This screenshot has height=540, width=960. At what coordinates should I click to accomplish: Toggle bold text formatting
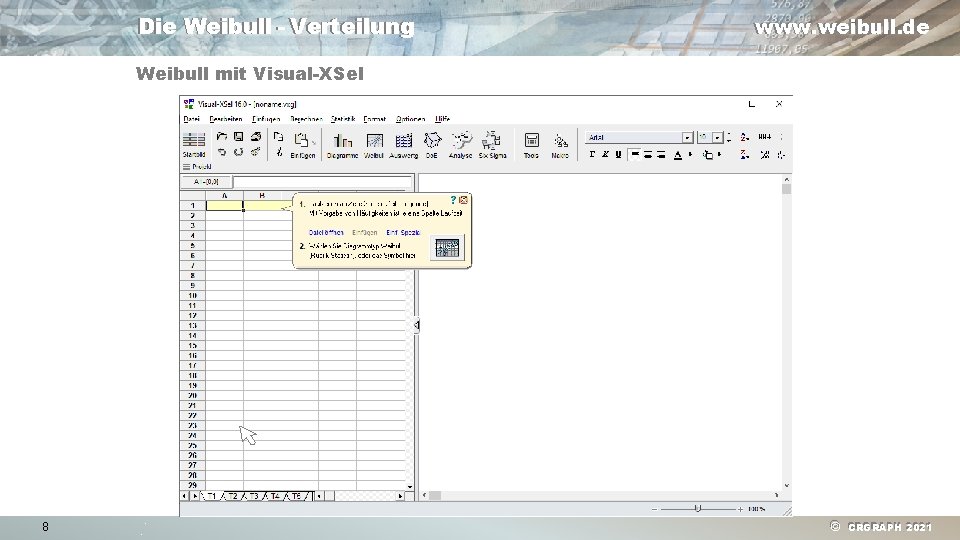click(592, 155)
